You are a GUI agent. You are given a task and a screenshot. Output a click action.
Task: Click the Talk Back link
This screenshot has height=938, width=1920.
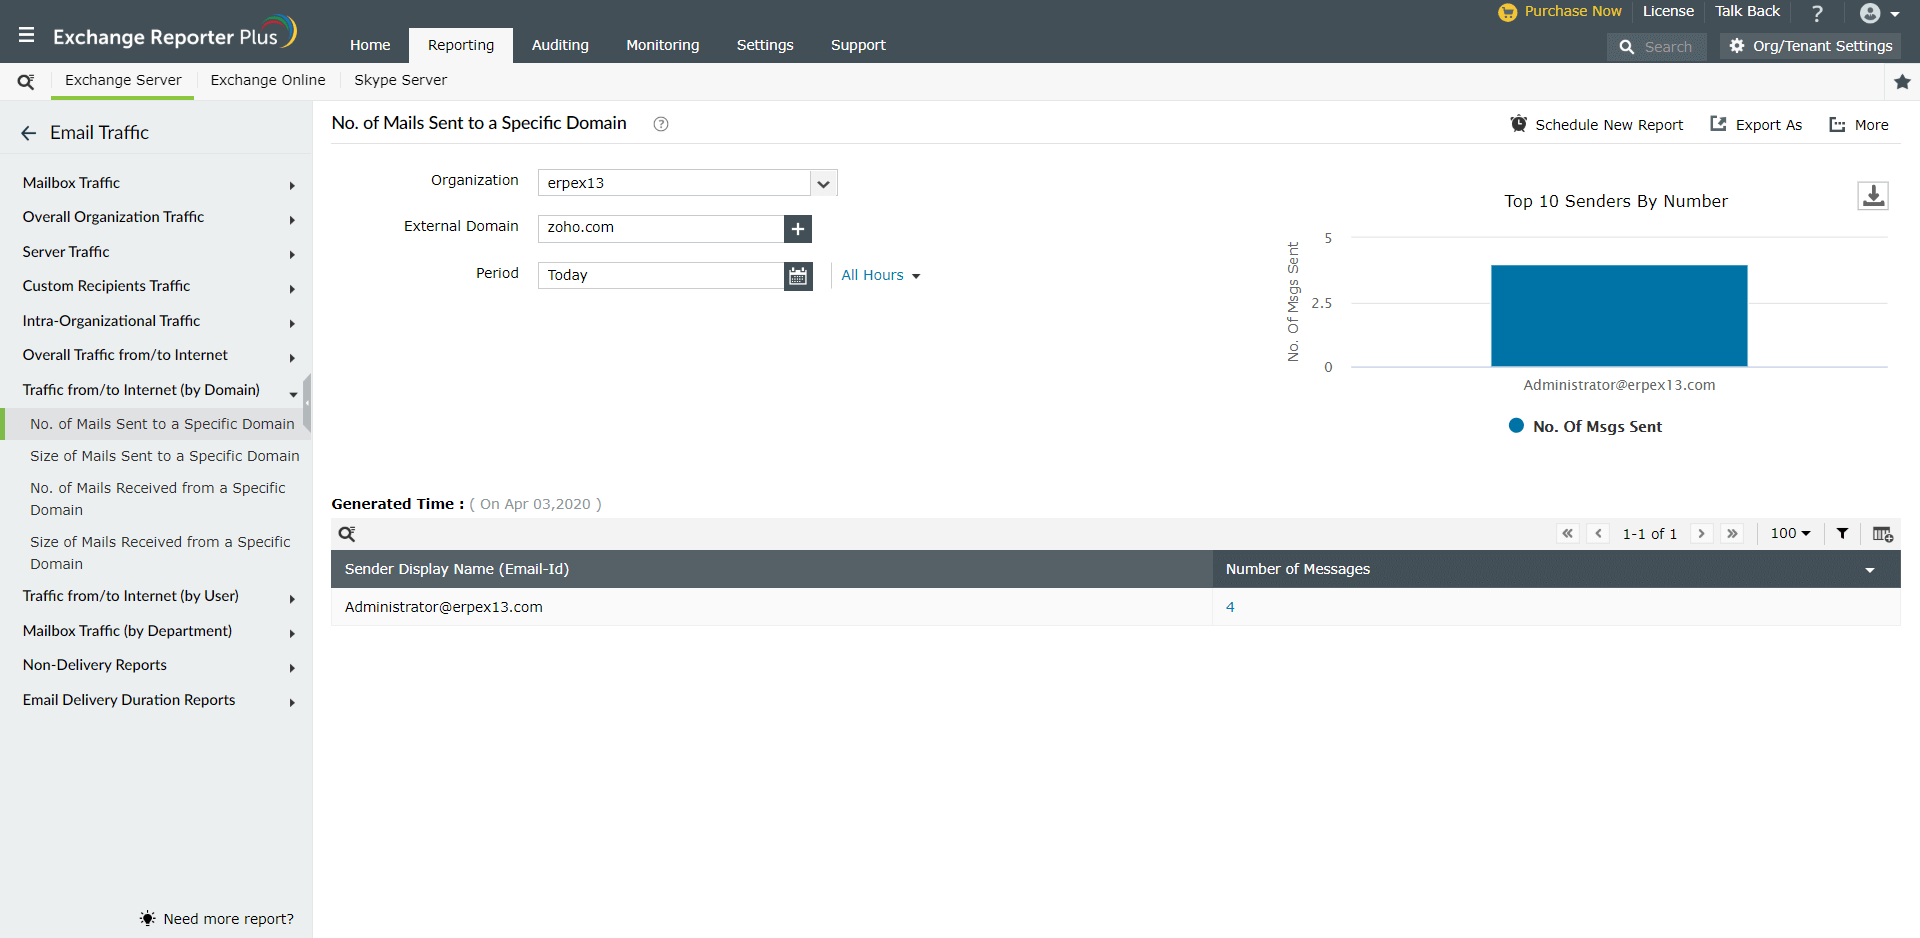pyautogui.click(x=1747, y=11)
